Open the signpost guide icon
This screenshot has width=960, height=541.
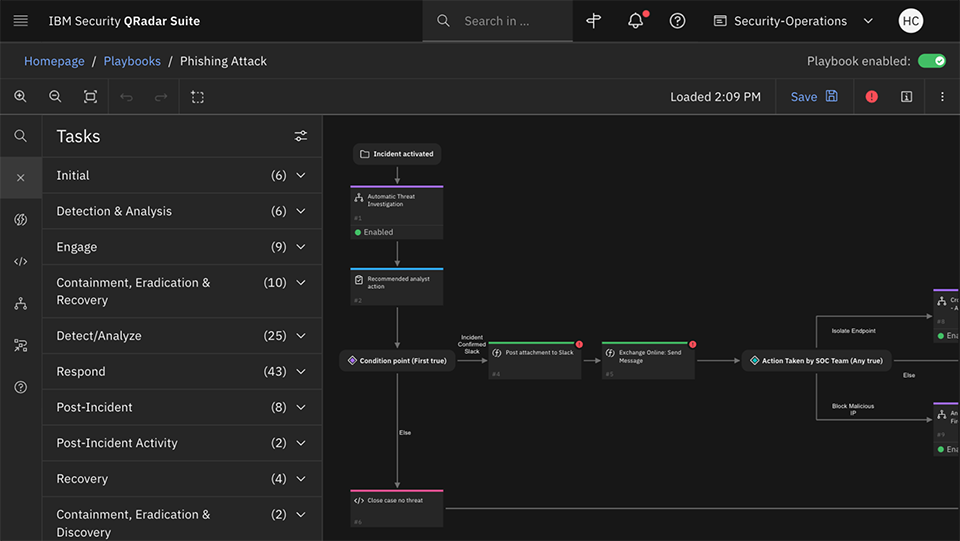click(593, 21)
